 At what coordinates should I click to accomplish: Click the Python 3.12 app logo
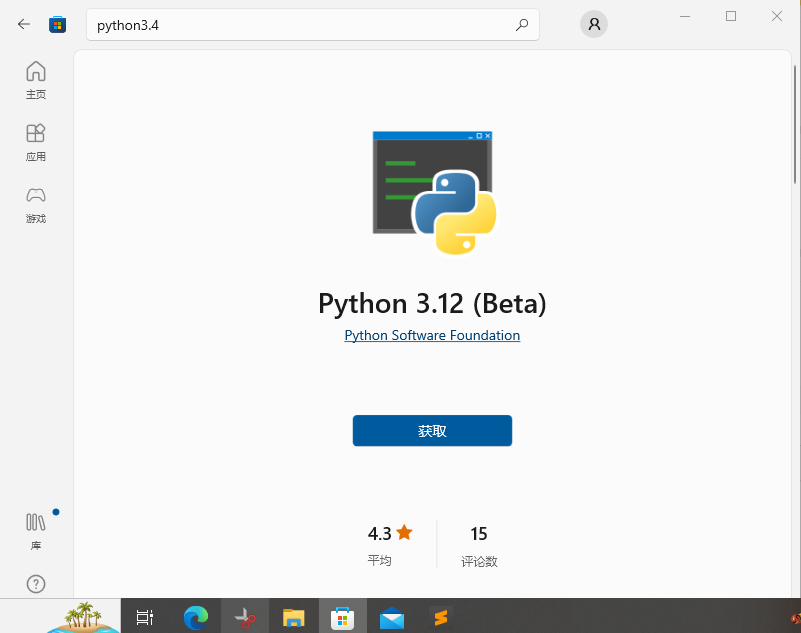click(434, 193)
